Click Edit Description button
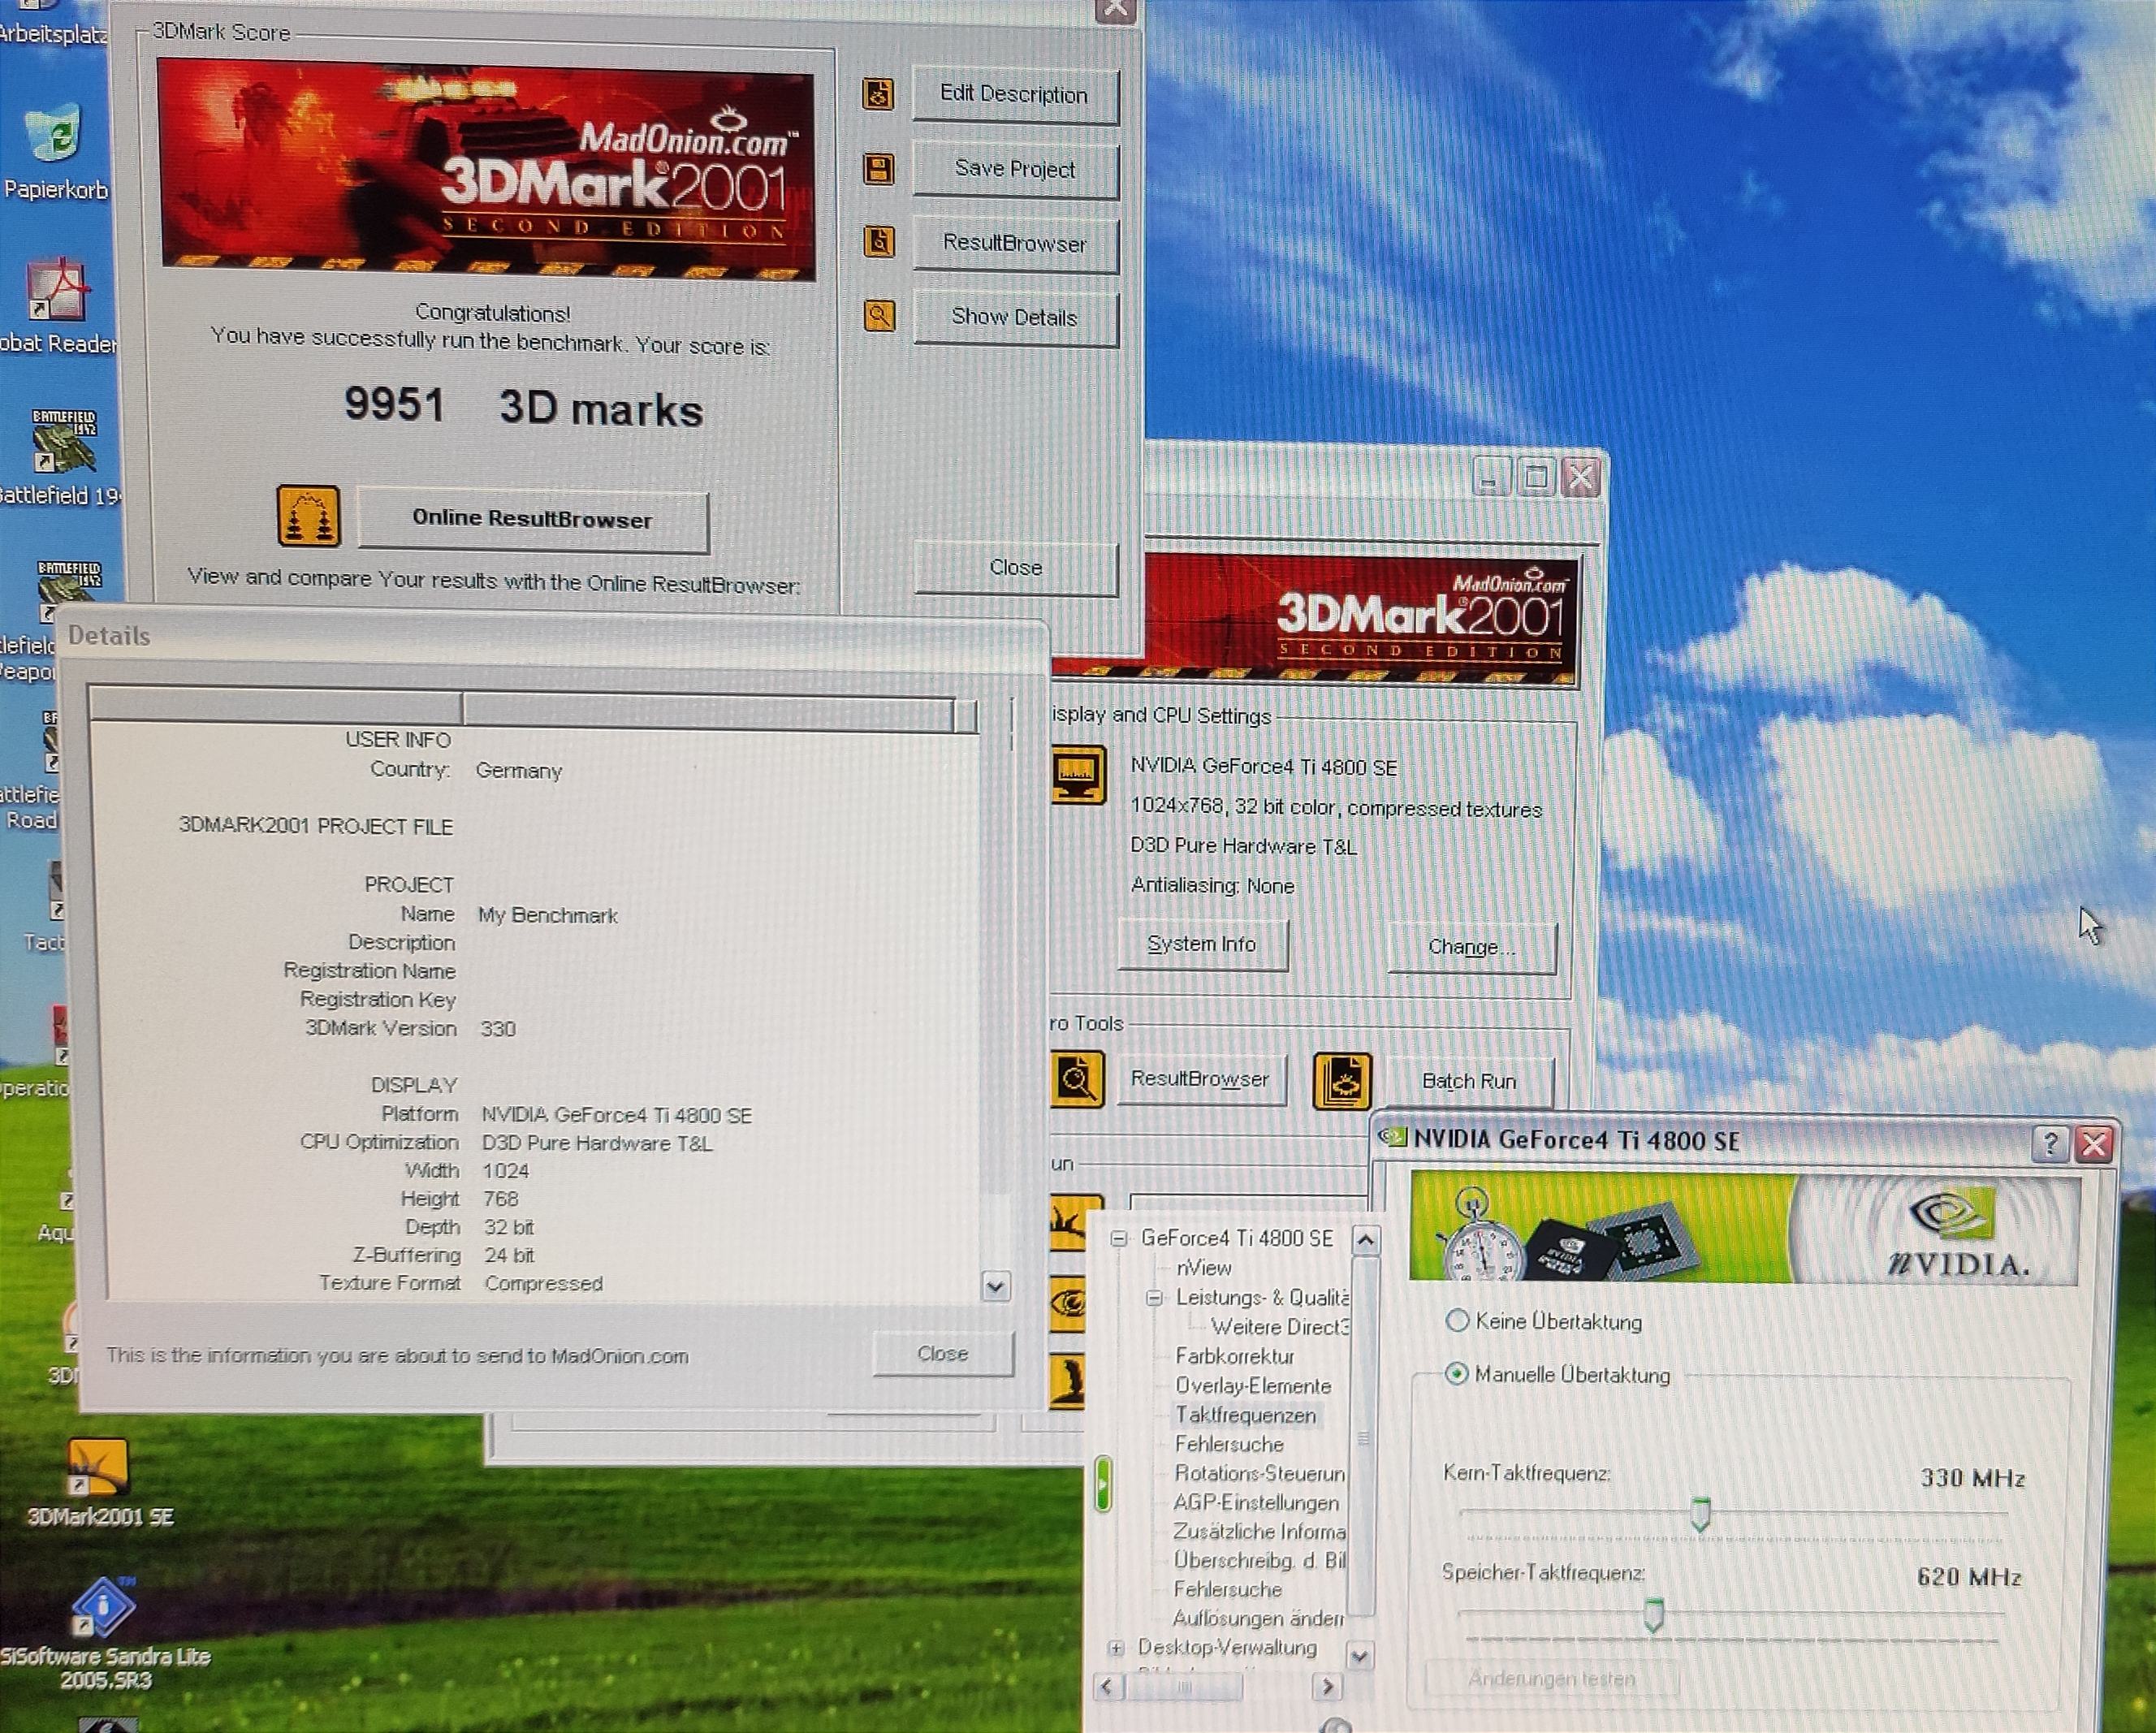2156x1733 pixels. 1015,96
